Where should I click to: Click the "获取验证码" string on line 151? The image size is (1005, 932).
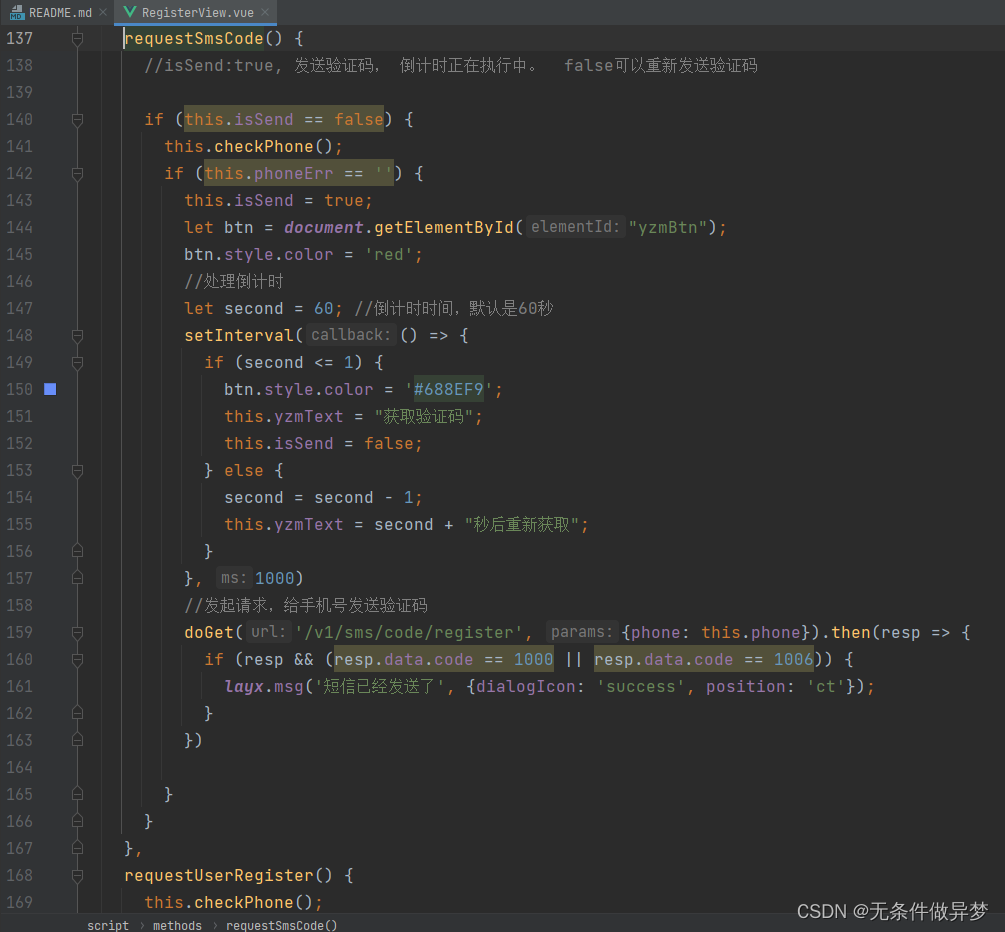[424, 417]
